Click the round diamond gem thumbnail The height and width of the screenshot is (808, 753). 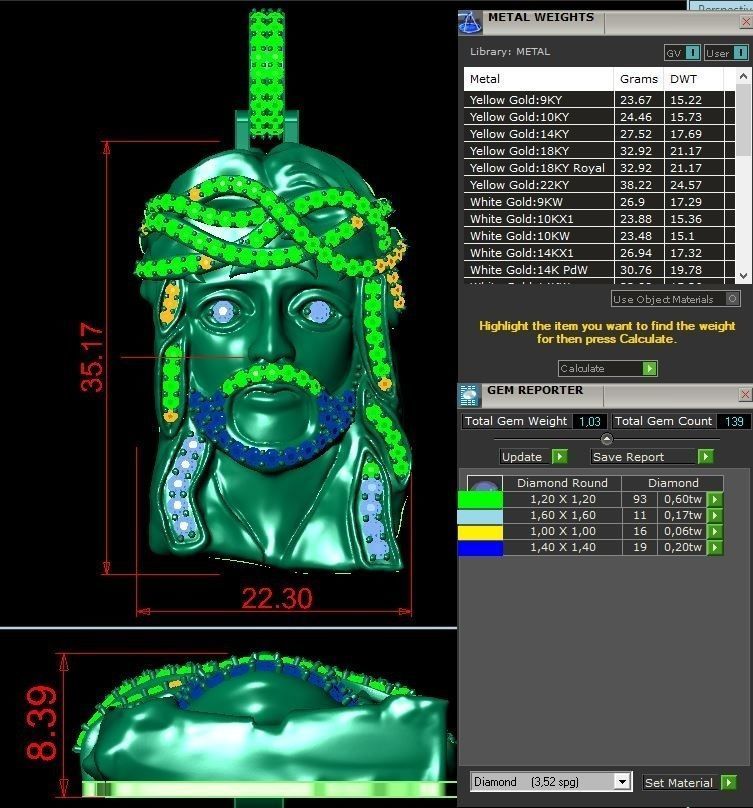[x=484, y=484]
